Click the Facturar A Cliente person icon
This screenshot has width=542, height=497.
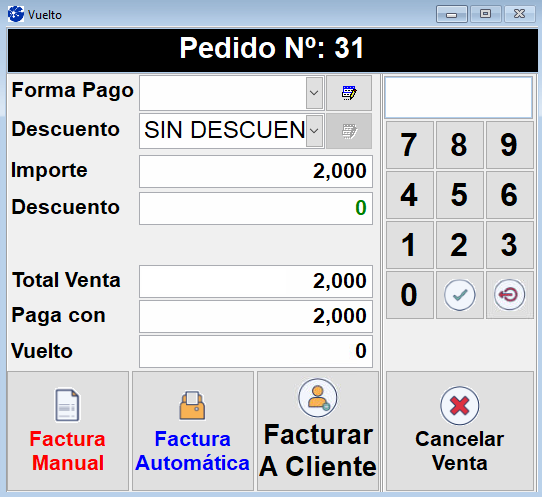318,397
